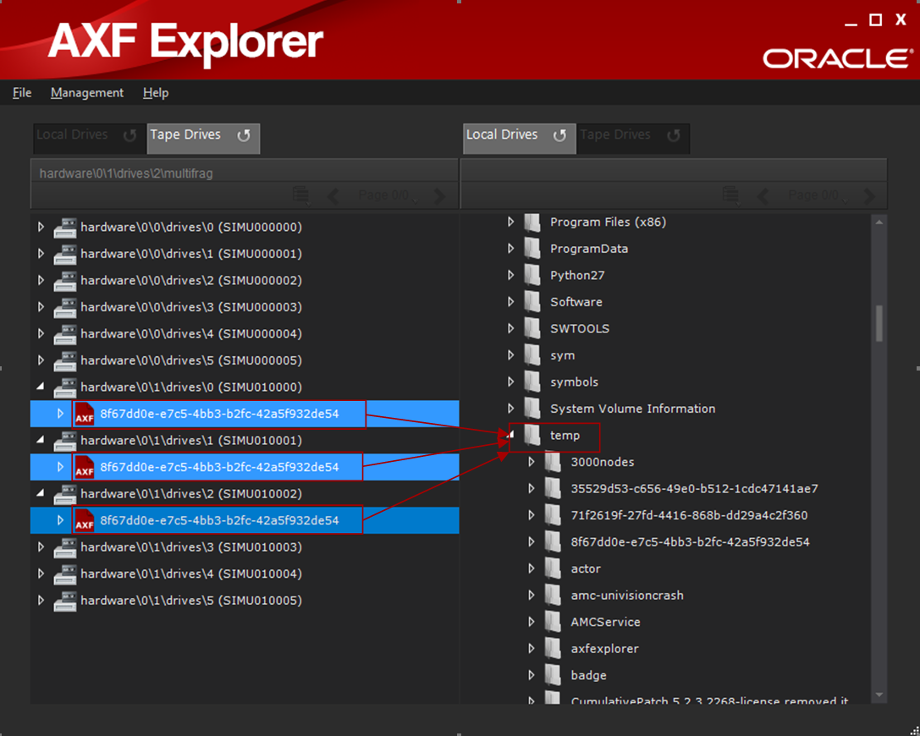Image resolution: width=920 pixels, height=736 pixels.
Task: Click the right pane path field
Action: tap(674, 173)
